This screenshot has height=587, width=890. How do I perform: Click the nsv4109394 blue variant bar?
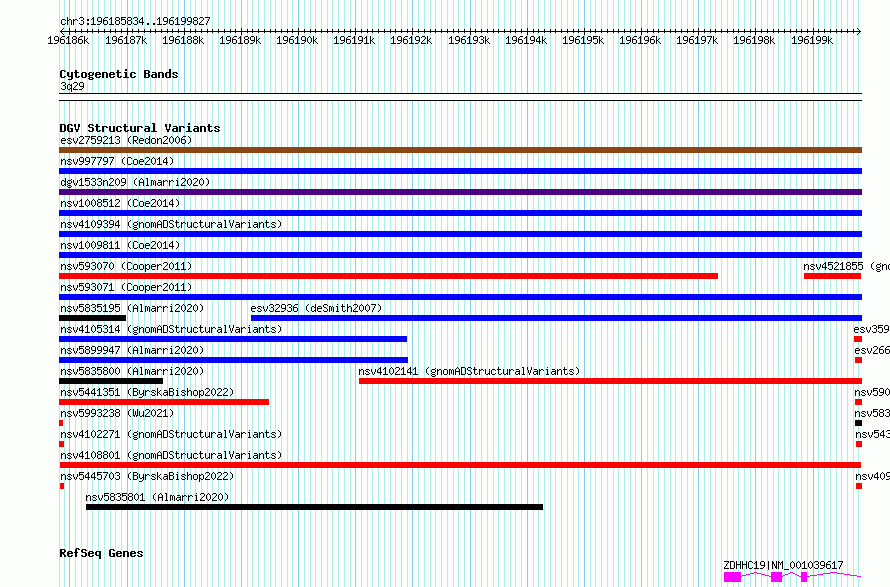tap(460, 234)
